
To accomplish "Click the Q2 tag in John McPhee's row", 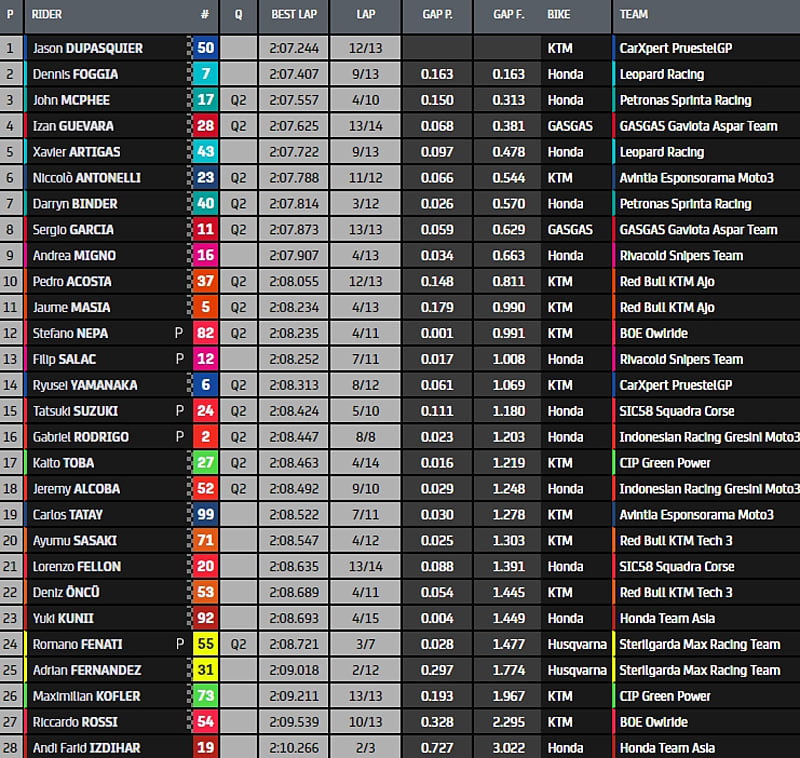I will coord(238,100).
